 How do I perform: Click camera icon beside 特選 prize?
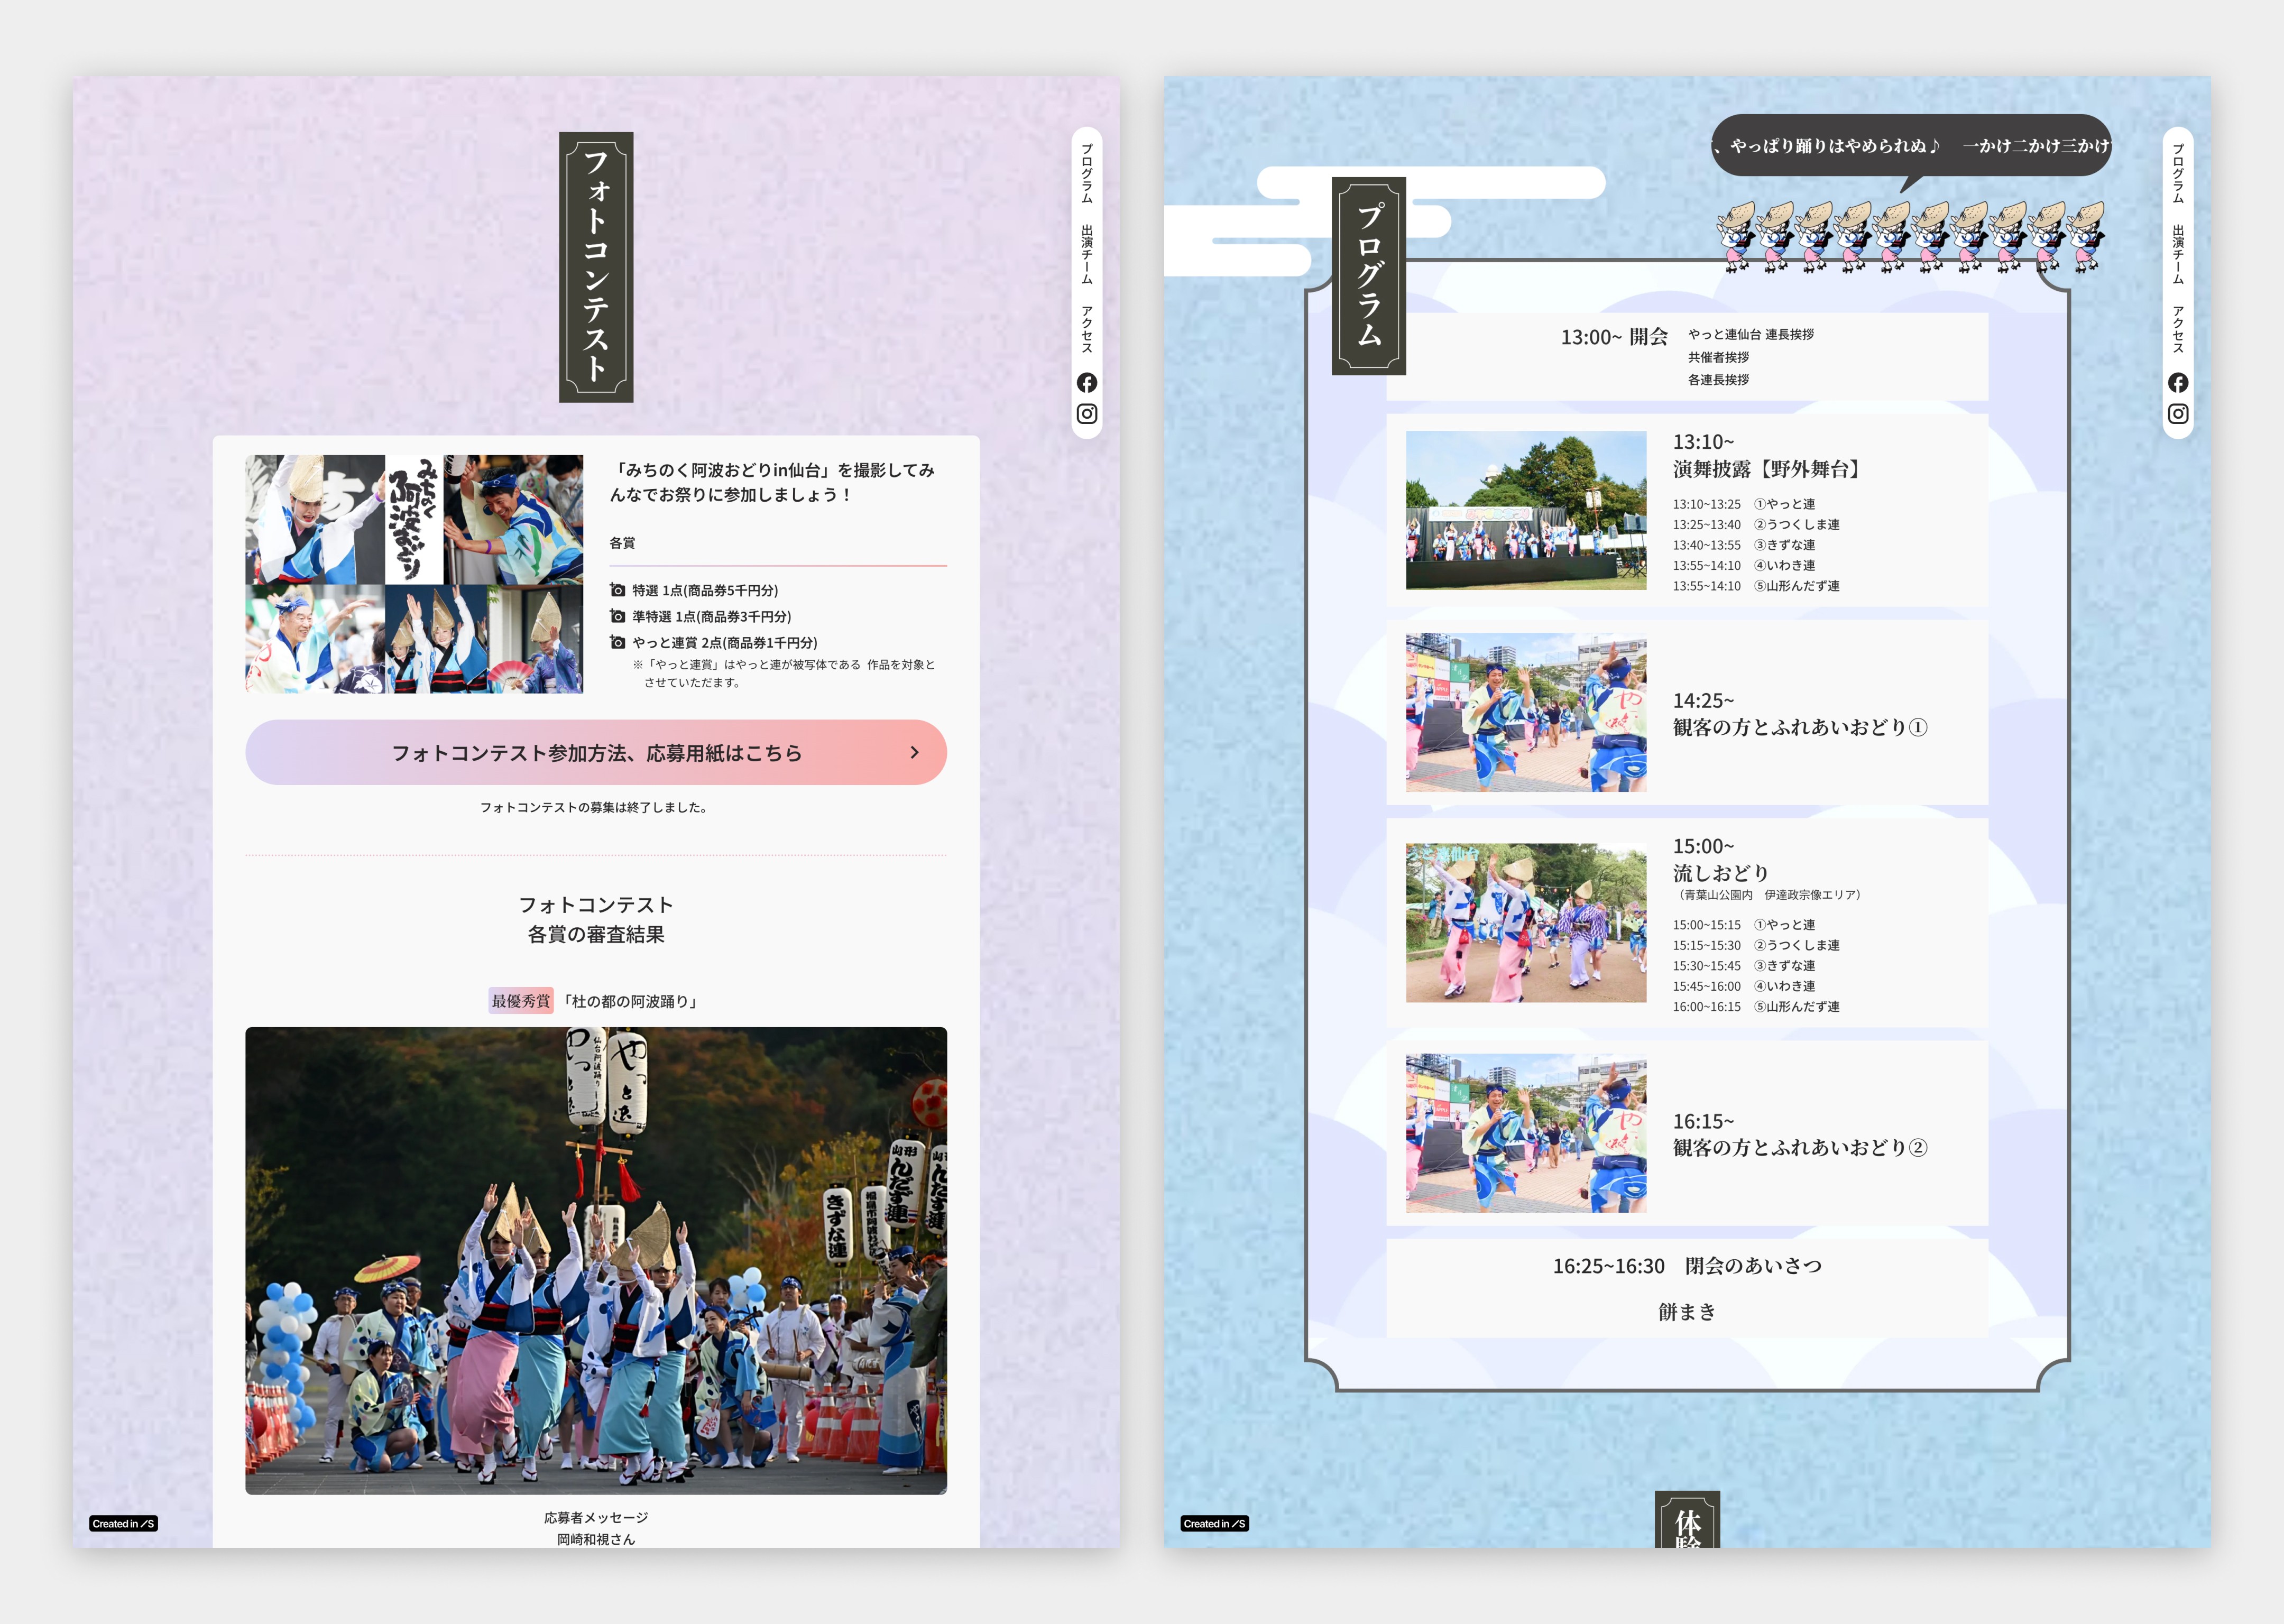[618, 591]
